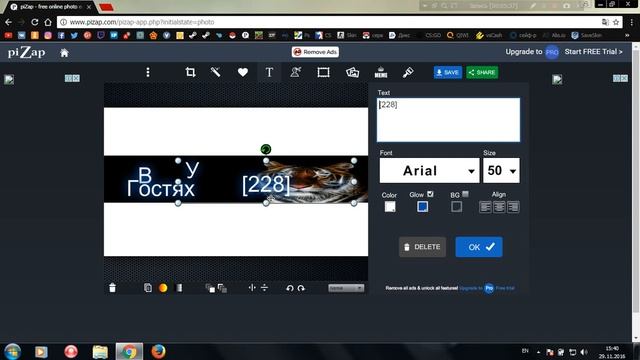Open the add photos tool

[353, 72]
